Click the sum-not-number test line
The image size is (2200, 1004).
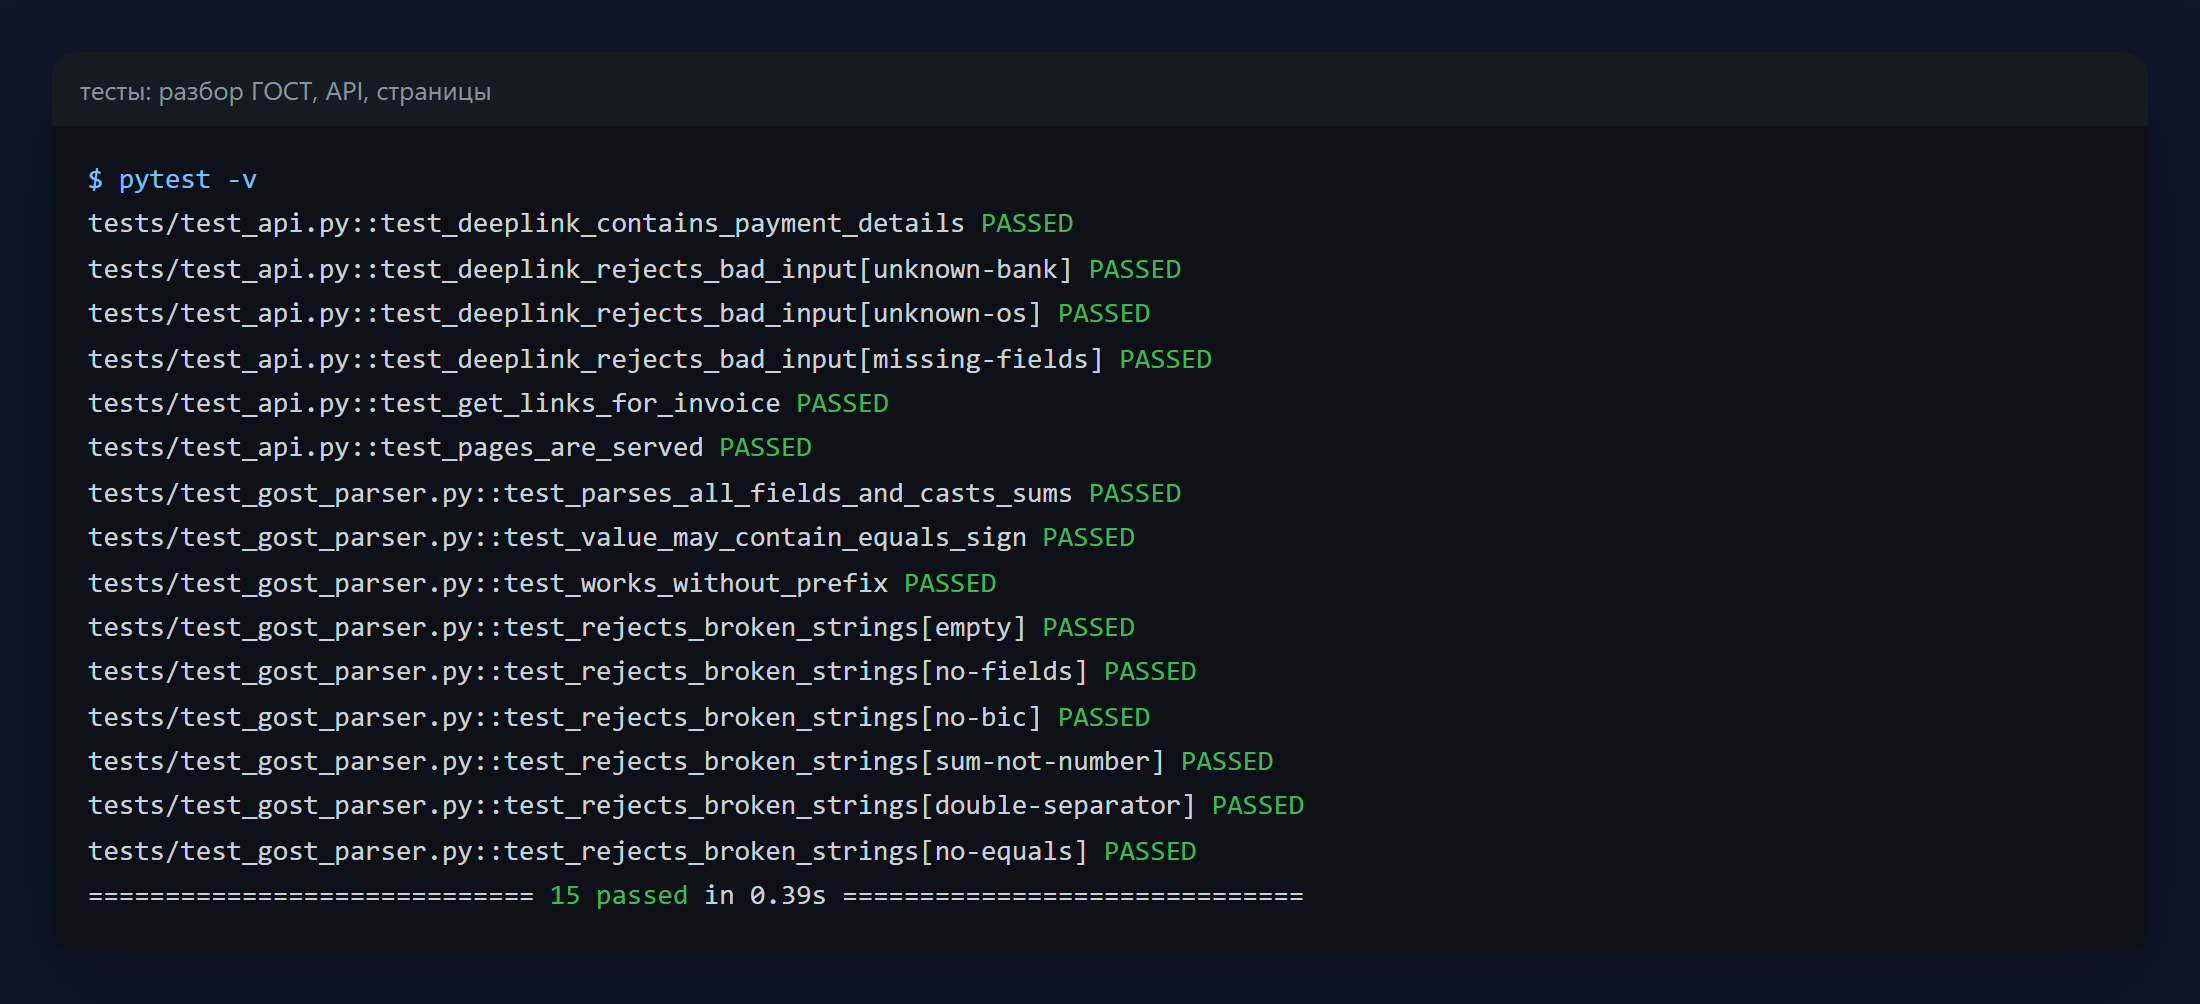click(x=680, y=761)
